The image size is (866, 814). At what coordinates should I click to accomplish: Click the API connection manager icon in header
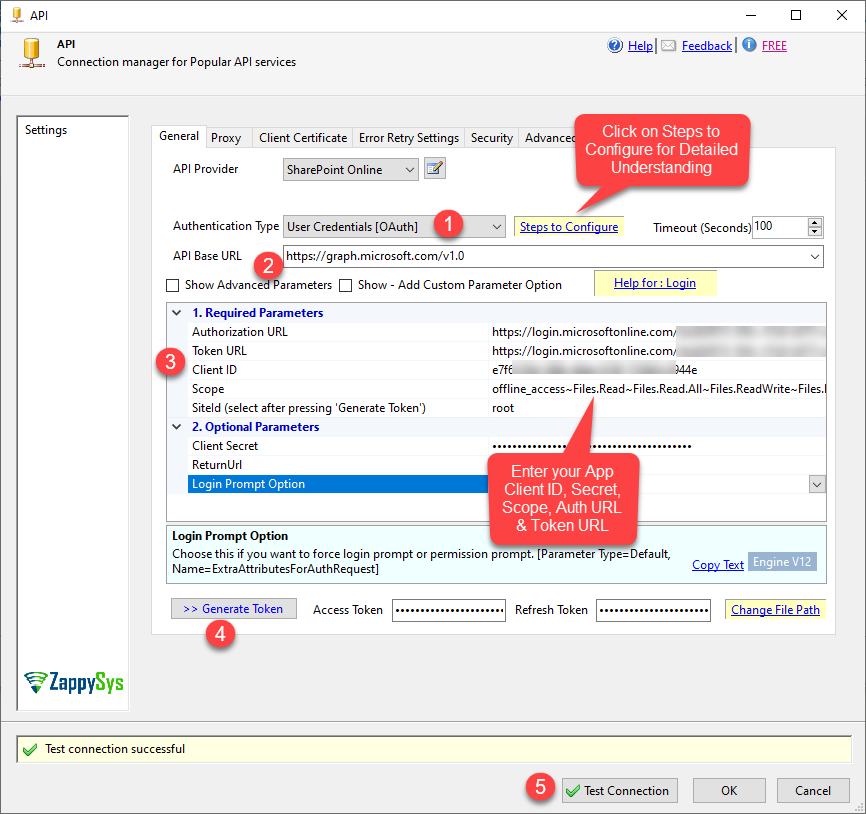[x=32, y=53]
